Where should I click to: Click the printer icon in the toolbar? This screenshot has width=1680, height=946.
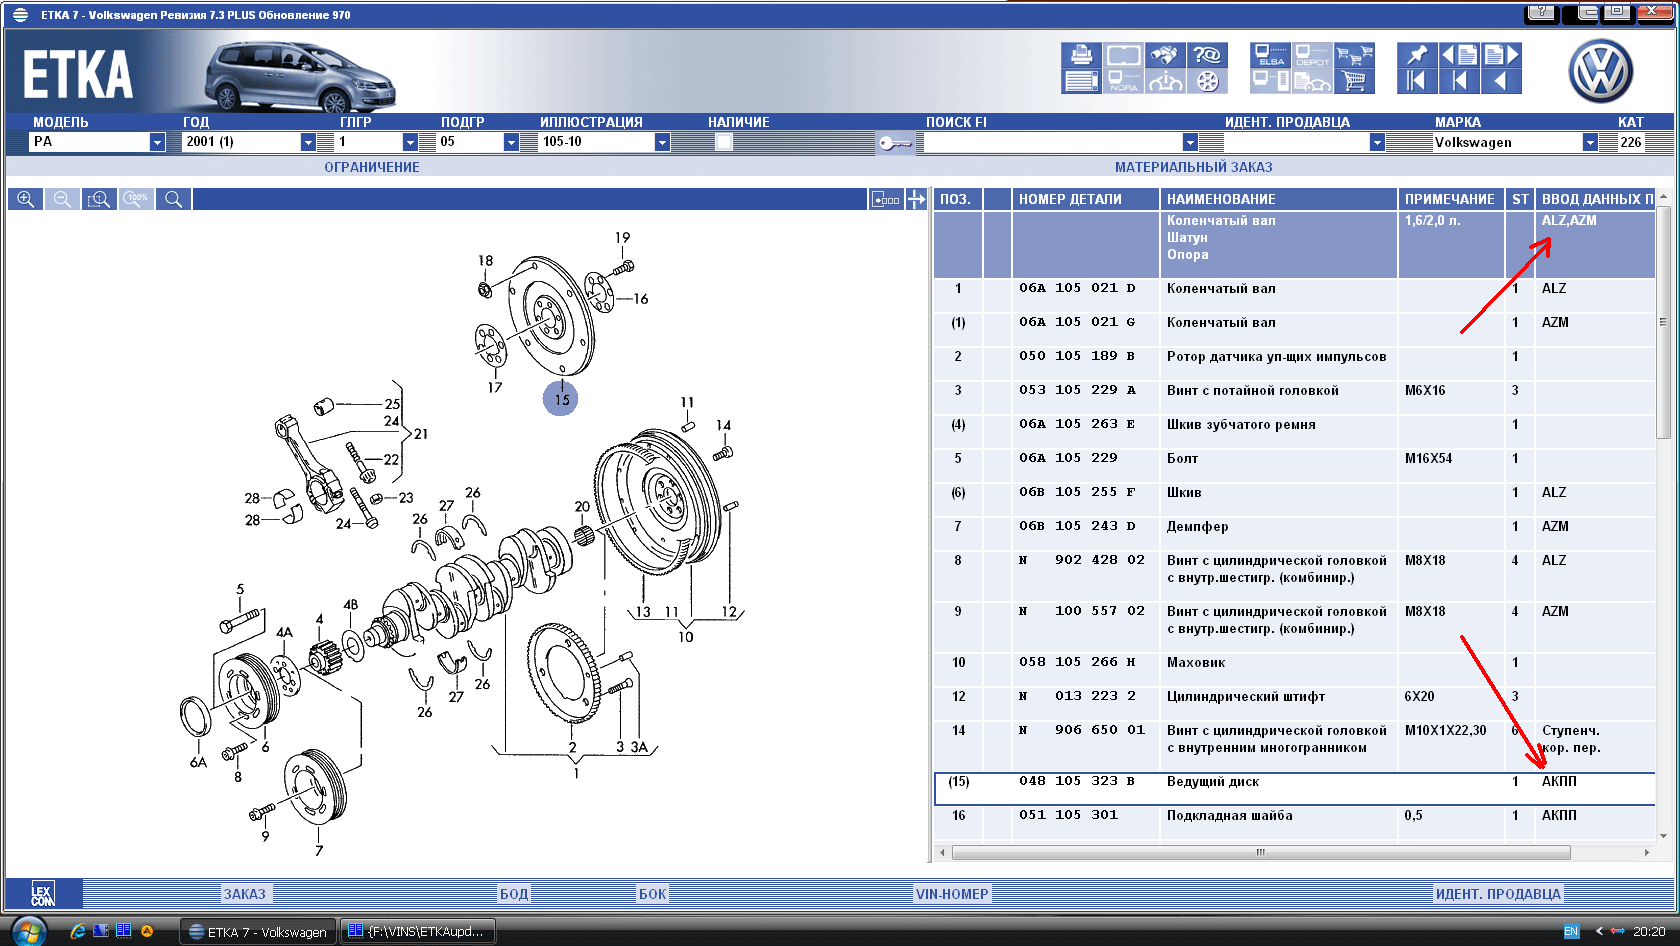pos(1081,55)
